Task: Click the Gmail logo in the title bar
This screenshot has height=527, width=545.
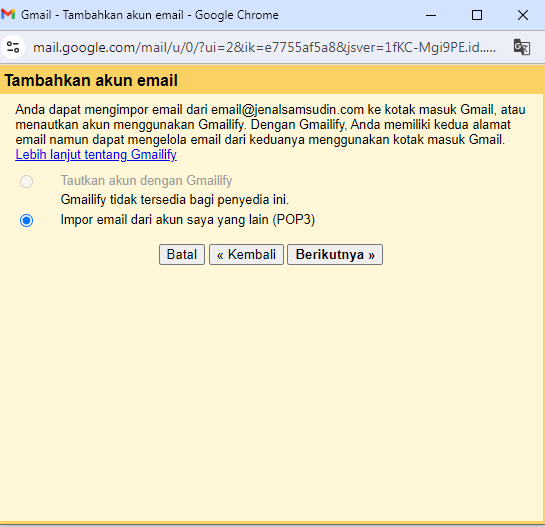Action: click(x=8, y=15)
